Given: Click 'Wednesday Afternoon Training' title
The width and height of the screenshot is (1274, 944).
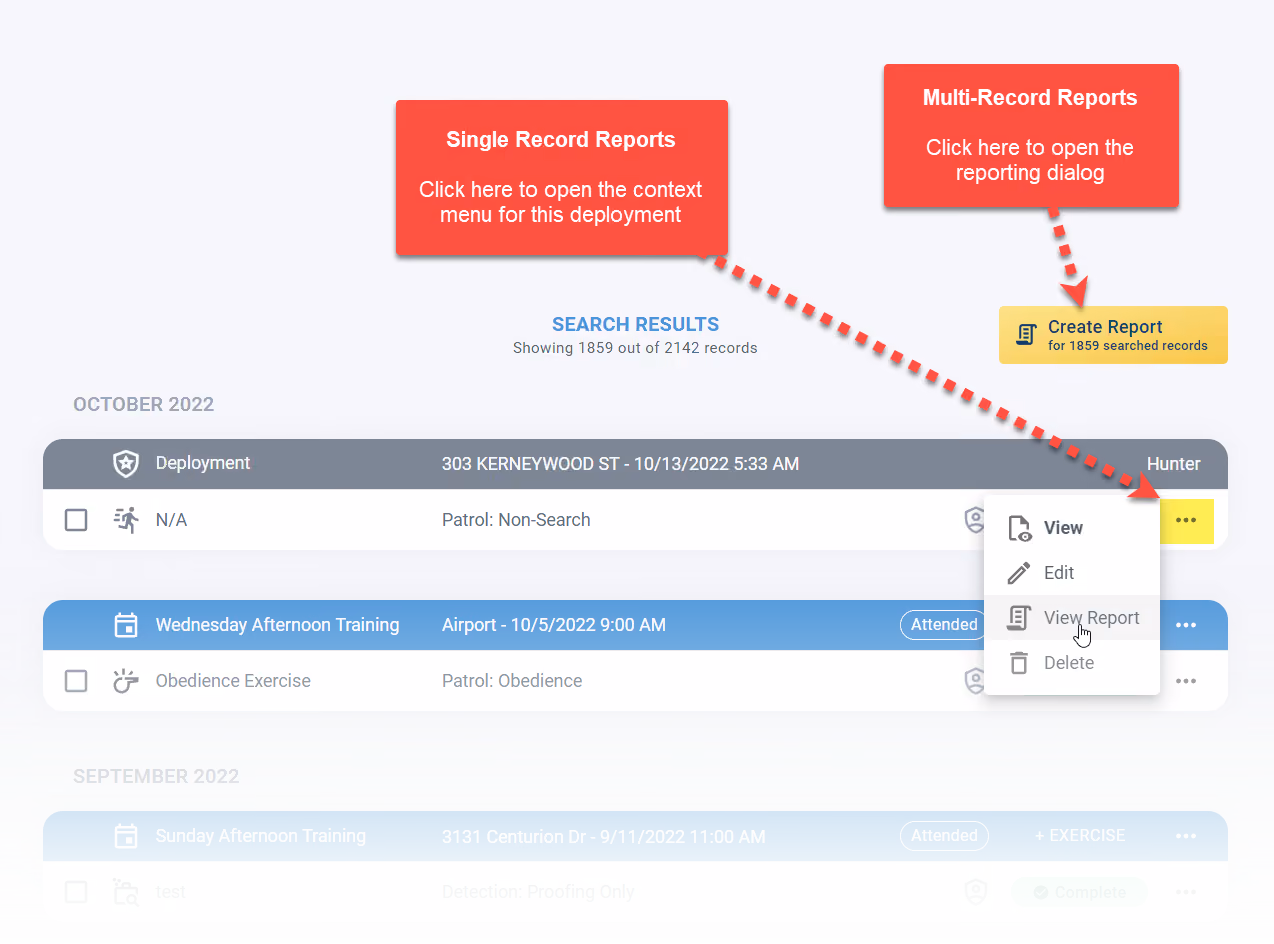Looking at the screenshot, I should [x=277, y=625].
